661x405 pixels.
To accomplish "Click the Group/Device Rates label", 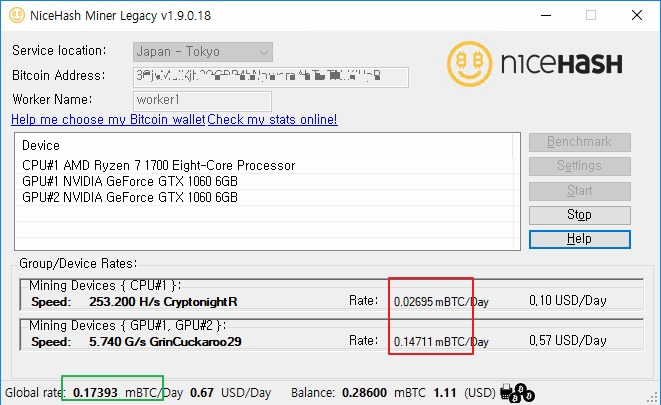I will 78,264.
